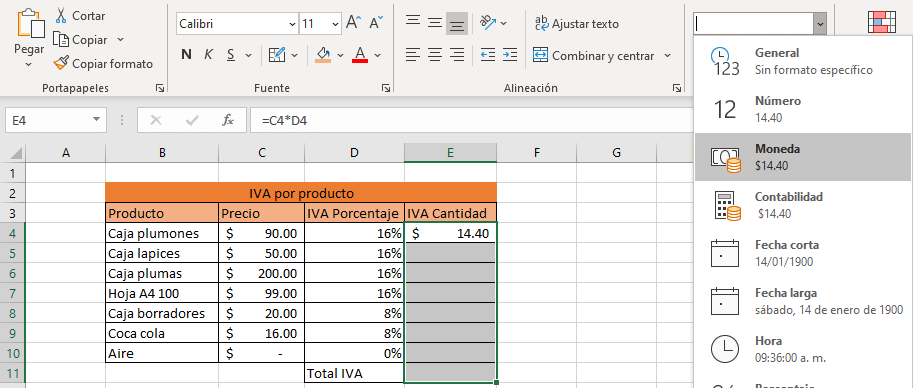This screenshot has height=388, width=913.
Task: Click the borders icon
Action: (x=277, y=55)
